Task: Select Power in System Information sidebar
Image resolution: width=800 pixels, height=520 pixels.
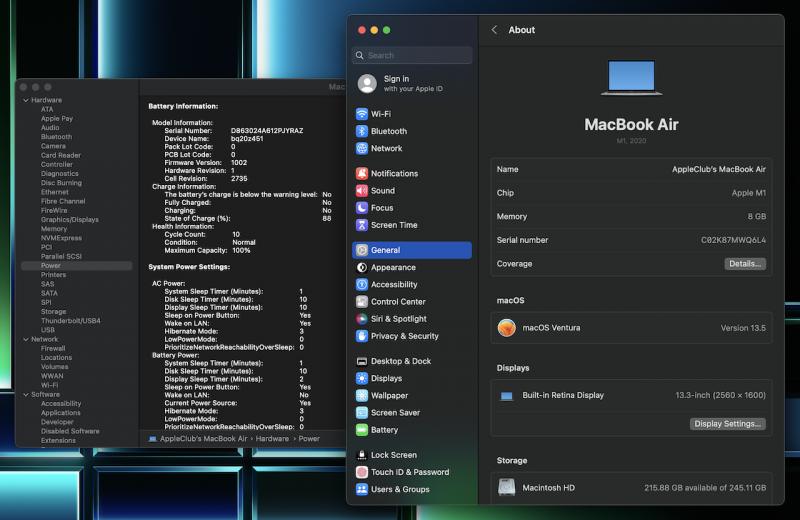Action: click(77, 265)
